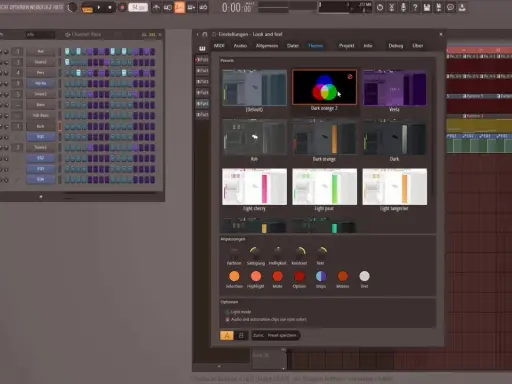Open the white Text color swatch
The height and width of the screenshot is (384, 512).
tap(364, 276)
